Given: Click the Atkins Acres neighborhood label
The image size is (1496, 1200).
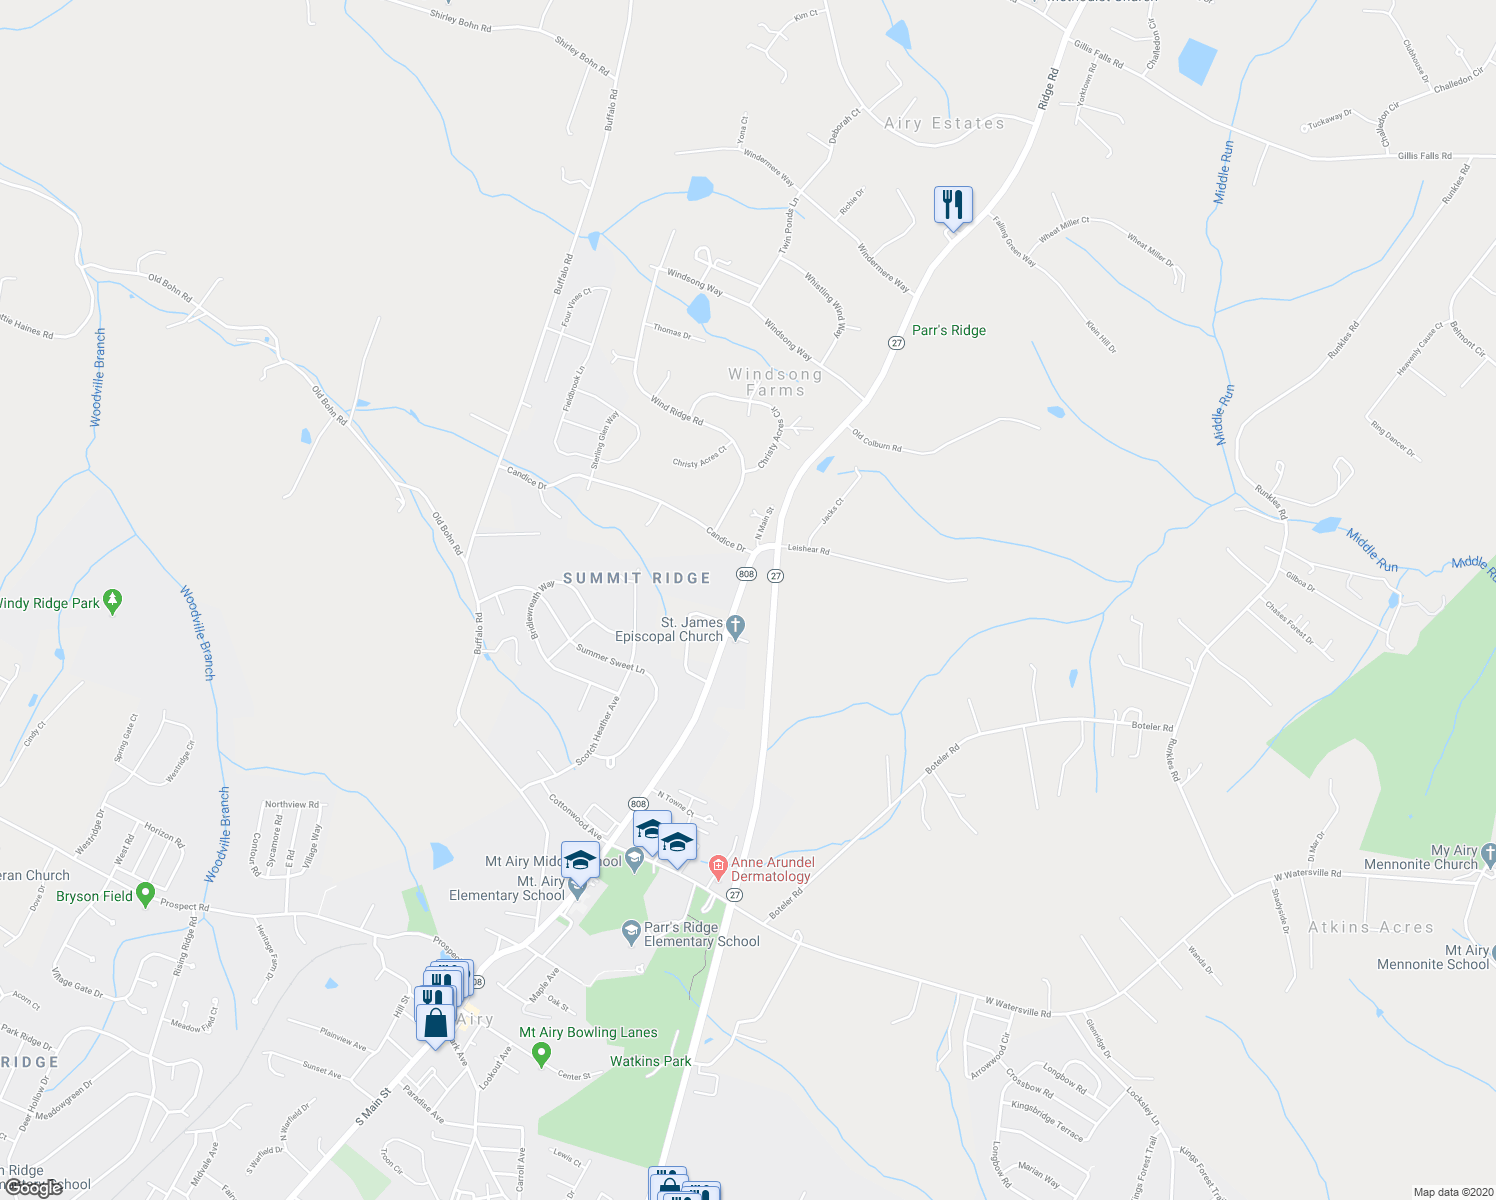Looking at the screenshot, I should [x=1371, y=927].
